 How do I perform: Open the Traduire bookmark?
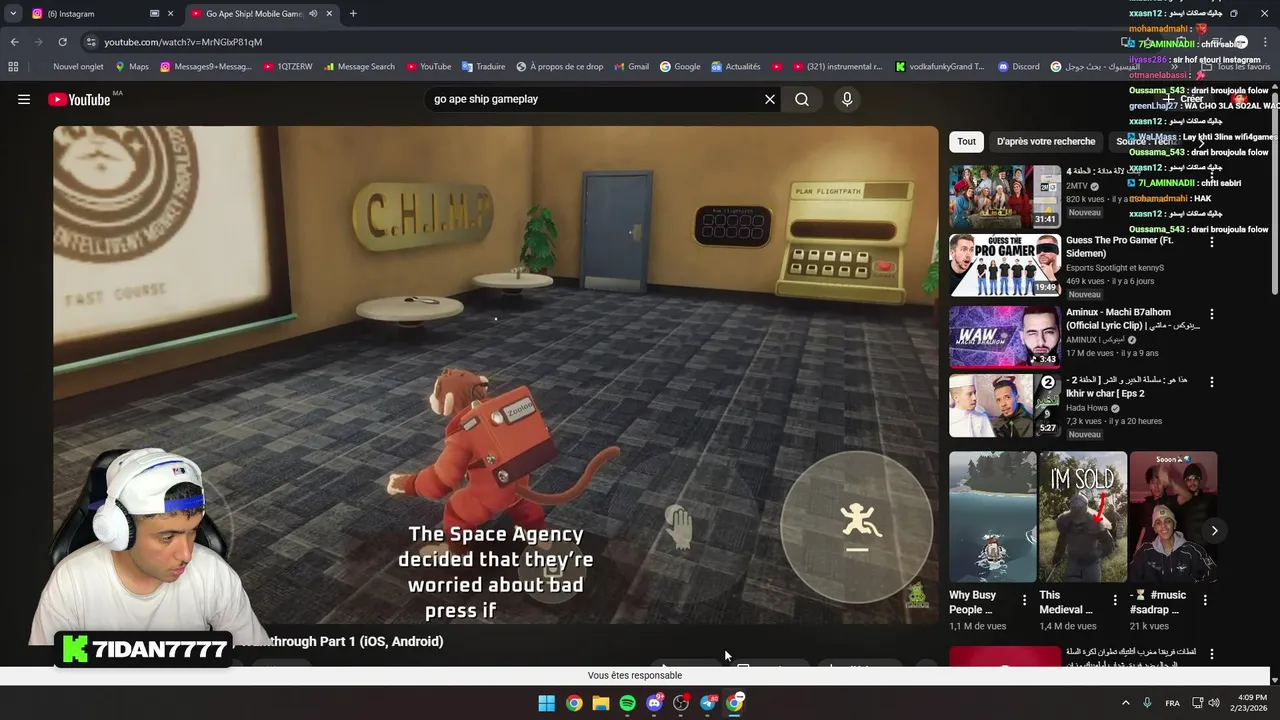pos(483,67)
